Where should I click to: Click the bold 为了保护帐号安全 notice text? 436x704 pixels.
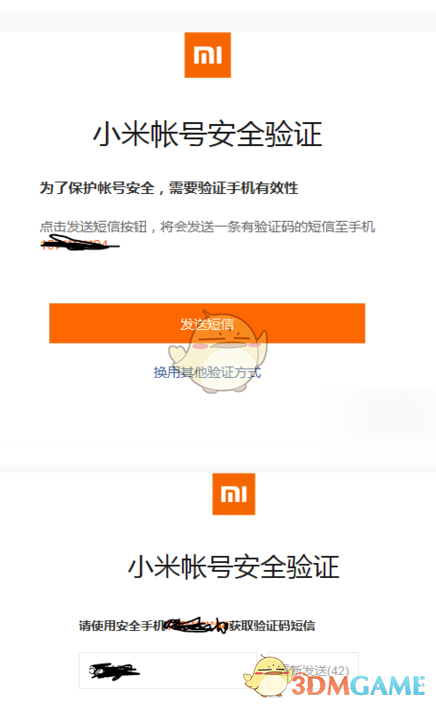point(169,188)
